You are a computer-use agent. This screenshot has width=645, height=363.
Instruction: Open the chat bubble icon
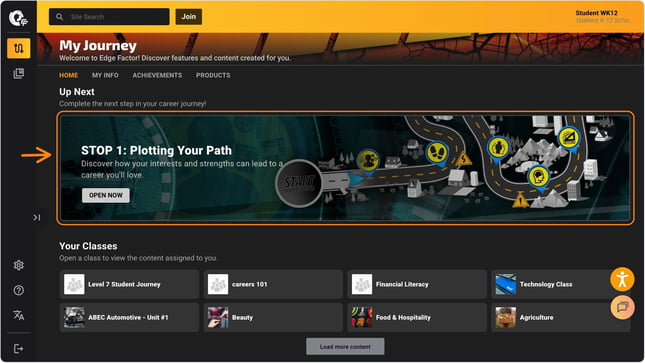[622, 307]
